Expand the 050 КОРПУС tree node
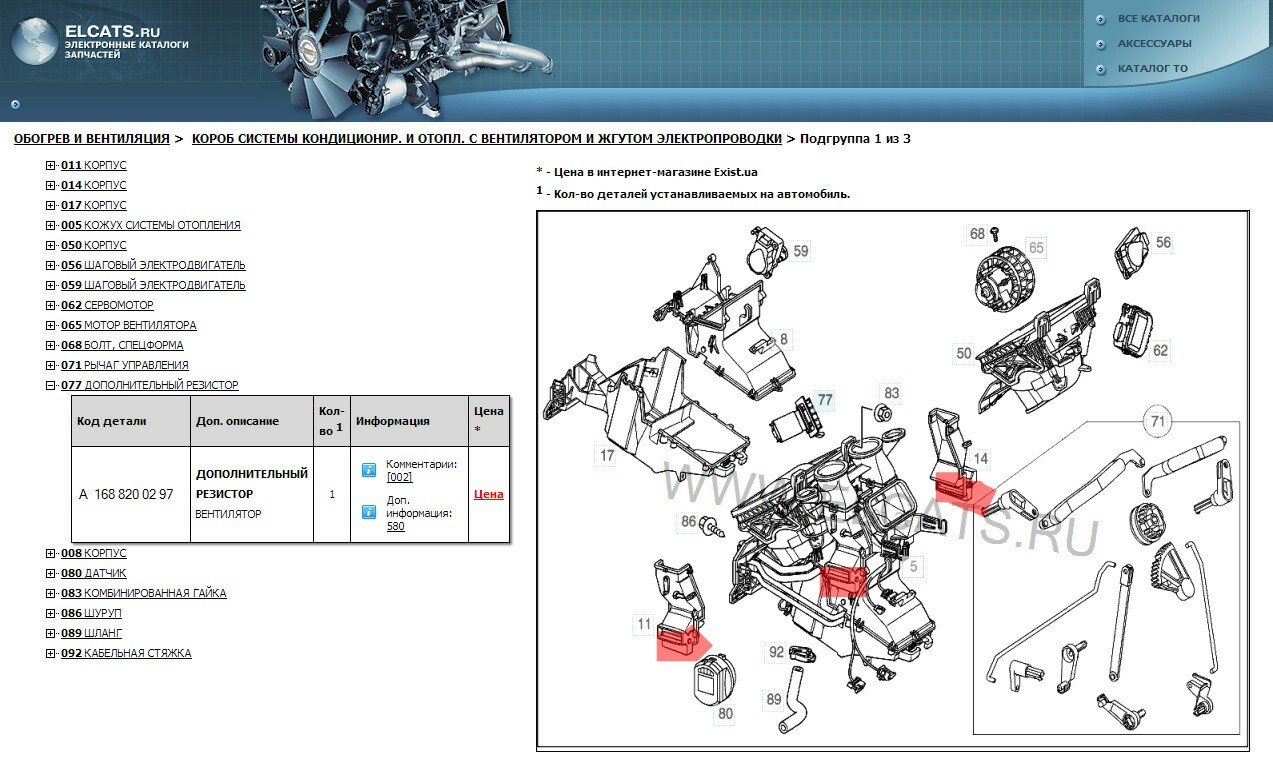 [51, 245]
